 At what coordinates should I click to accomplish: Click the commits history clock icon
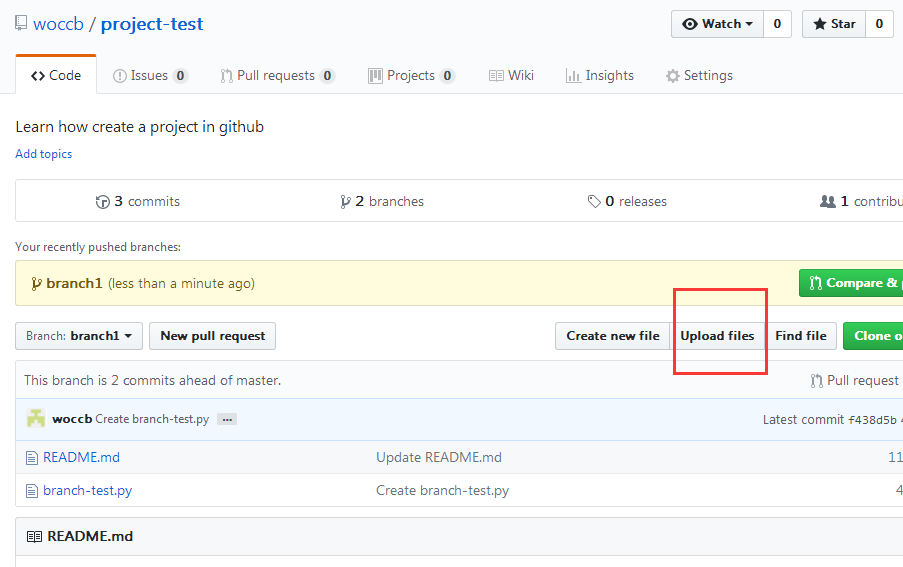pyautogui.click(x=103, y=202)
